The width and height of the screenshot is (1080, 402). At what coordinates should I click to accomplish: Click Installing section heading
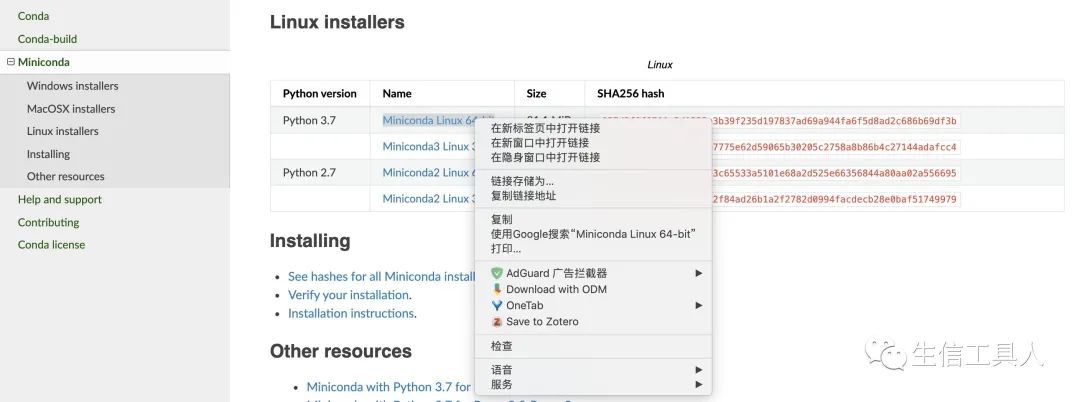310,241
